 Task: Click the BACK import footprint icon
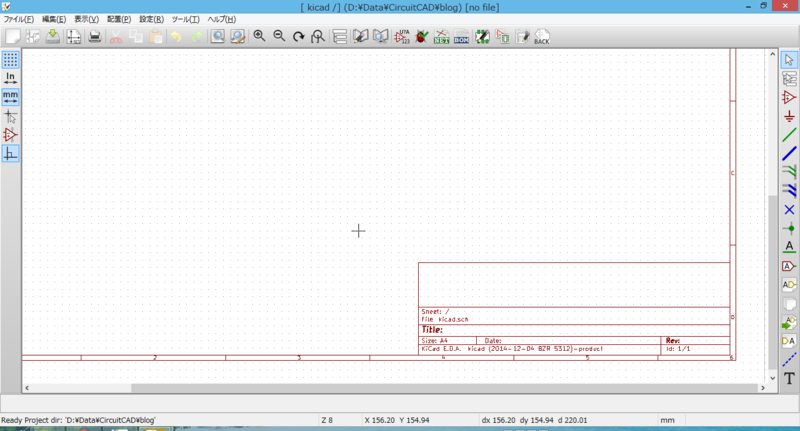click(x=542, y=36)
